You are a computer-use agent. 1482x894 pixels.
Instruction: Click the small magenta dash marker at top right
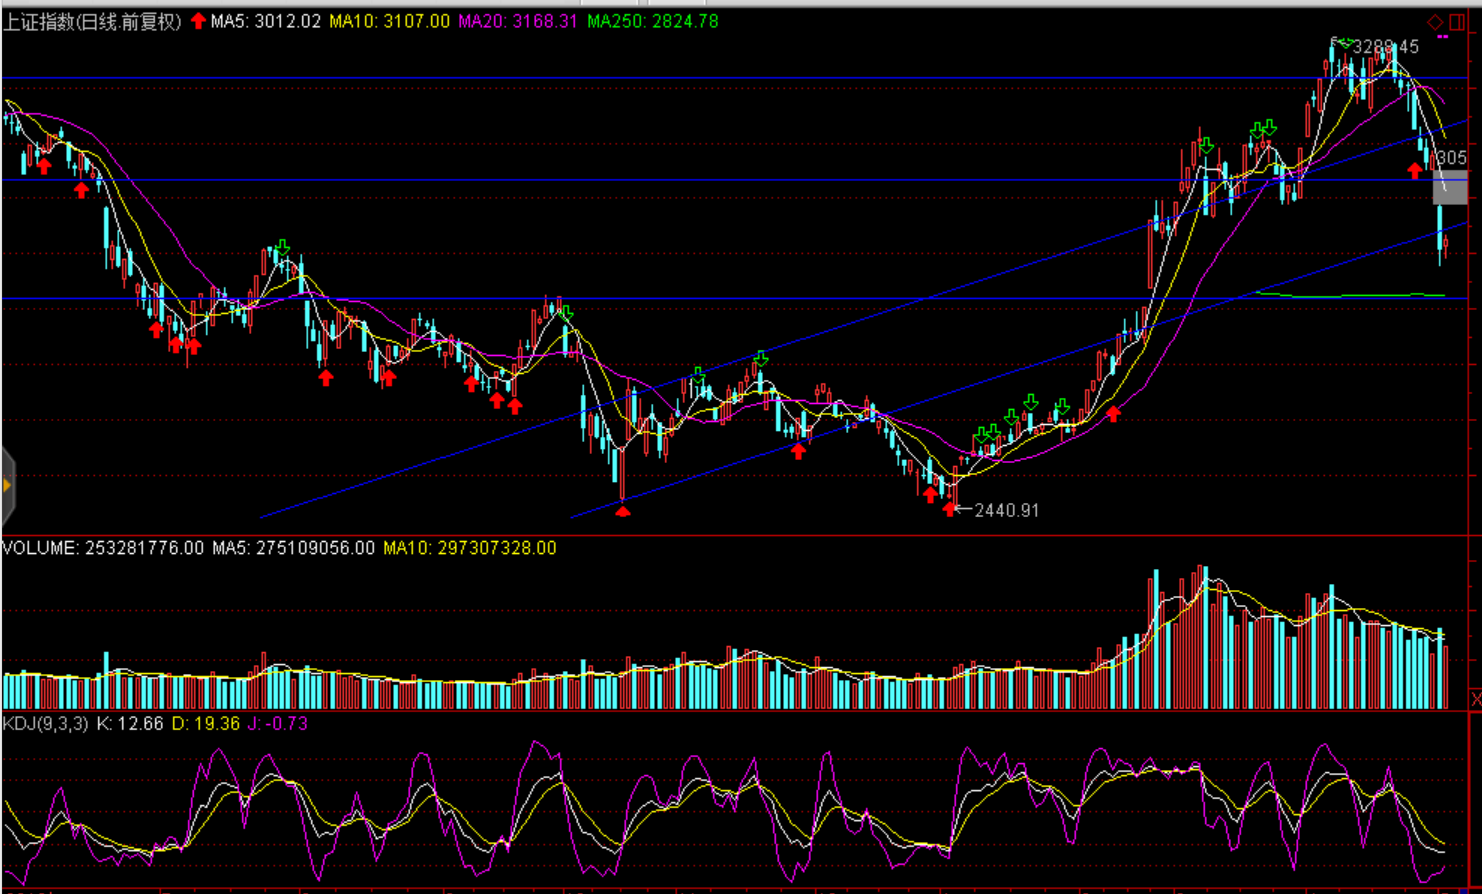coord(1442,37)
